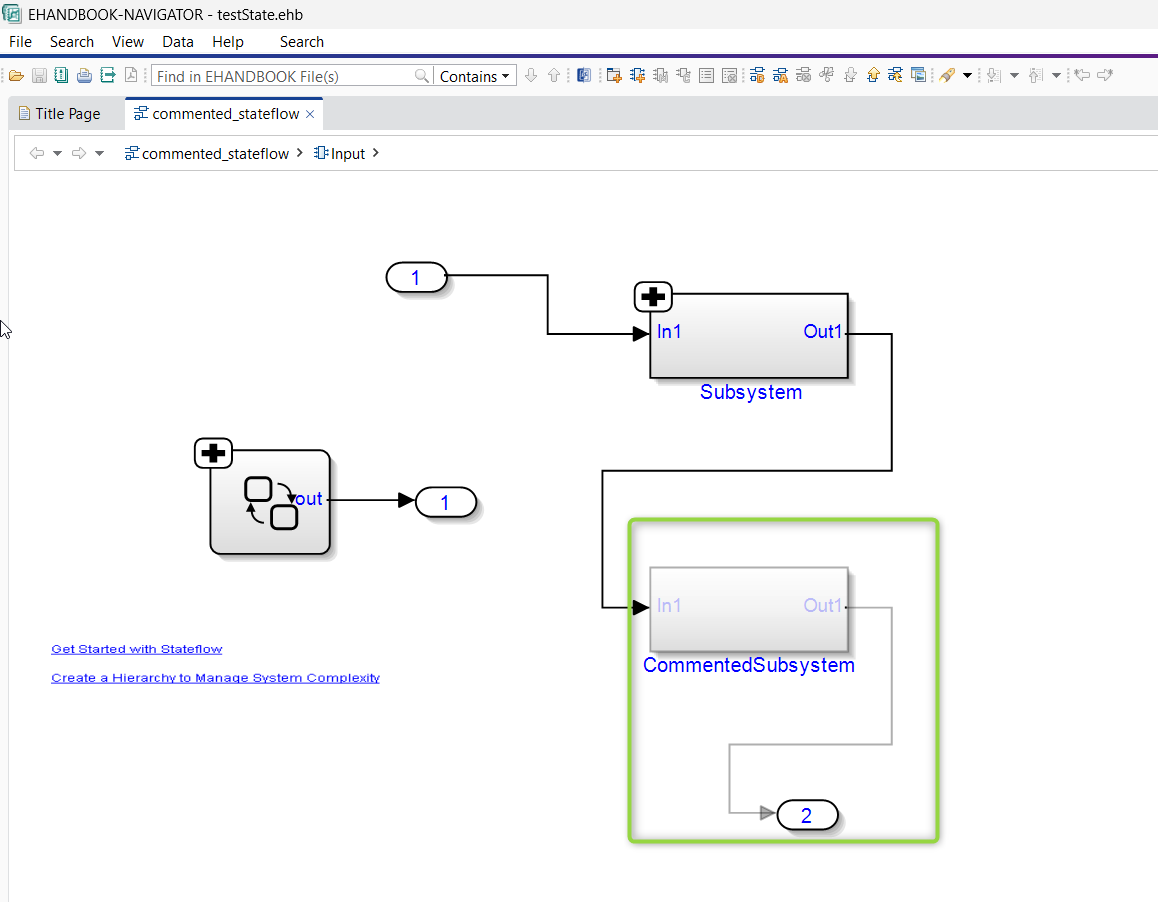Image resolution: width=1158 pixels, height=902 pixels.
Task: Click the magnifier icon in search field
Action: pyautogui.click(x=422, y=75)
